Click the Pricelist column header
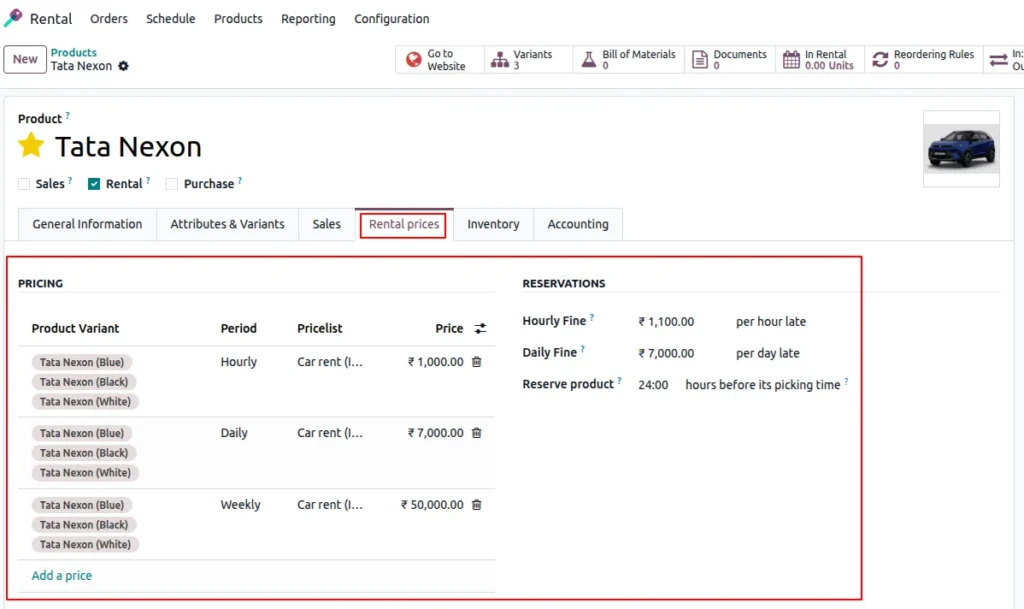The height and width of the screenshot is (609, 1024). [319, 328]
